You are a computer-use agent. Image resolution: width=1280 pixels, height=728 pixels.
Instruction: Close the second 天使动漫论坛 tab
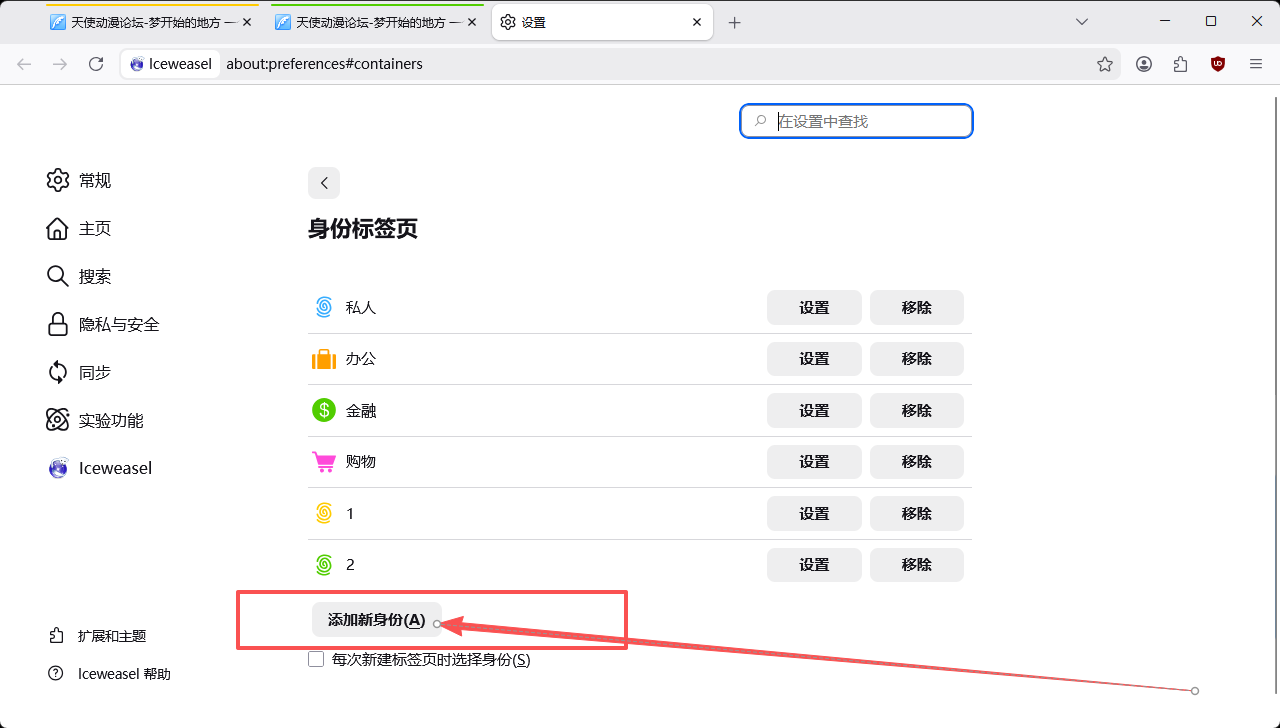point(472,22)
